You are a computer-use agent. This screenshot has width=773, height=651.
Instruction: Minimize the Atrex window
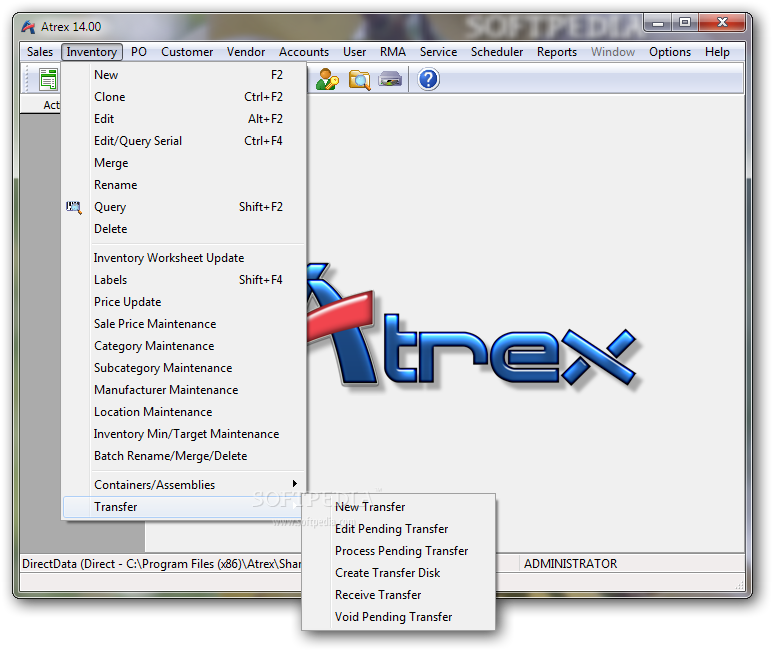pyautogui.click(x=658, y=23)
